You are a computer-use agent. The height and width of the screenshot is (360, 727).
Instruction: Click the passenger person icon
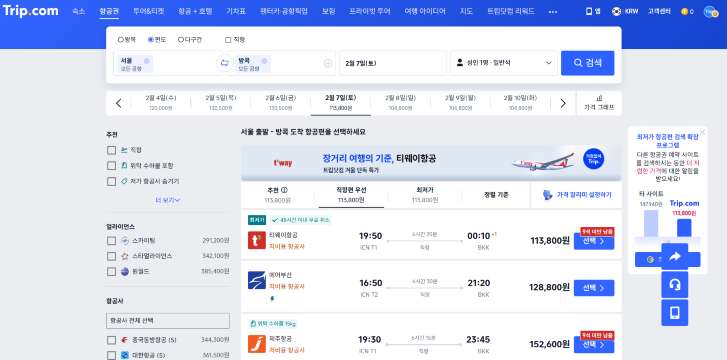click(x=460, y=63)
